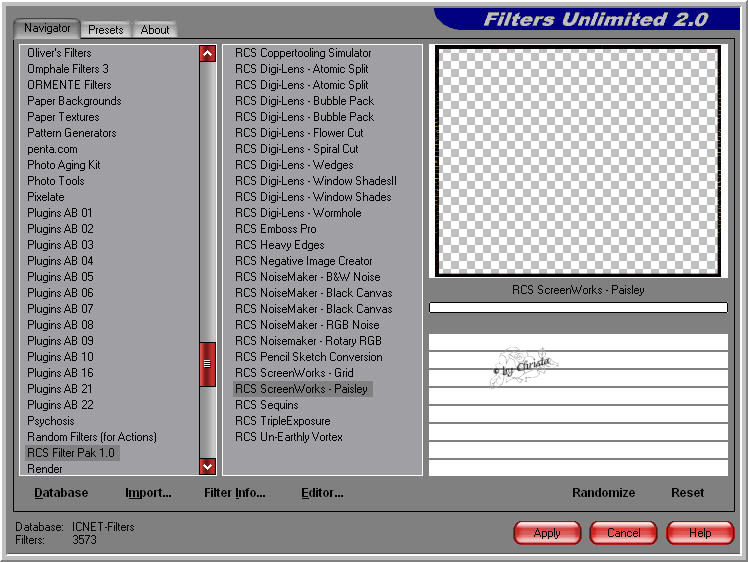Select RCS Filter Pak 1.0
Viewport: 748px width, 562px height.
[71, 453]
